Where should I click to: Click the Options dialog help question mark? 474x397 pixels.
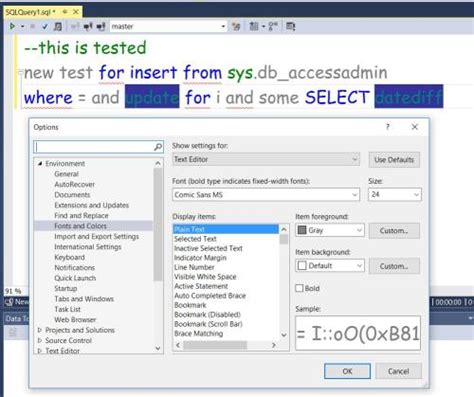tap(388, 127)
